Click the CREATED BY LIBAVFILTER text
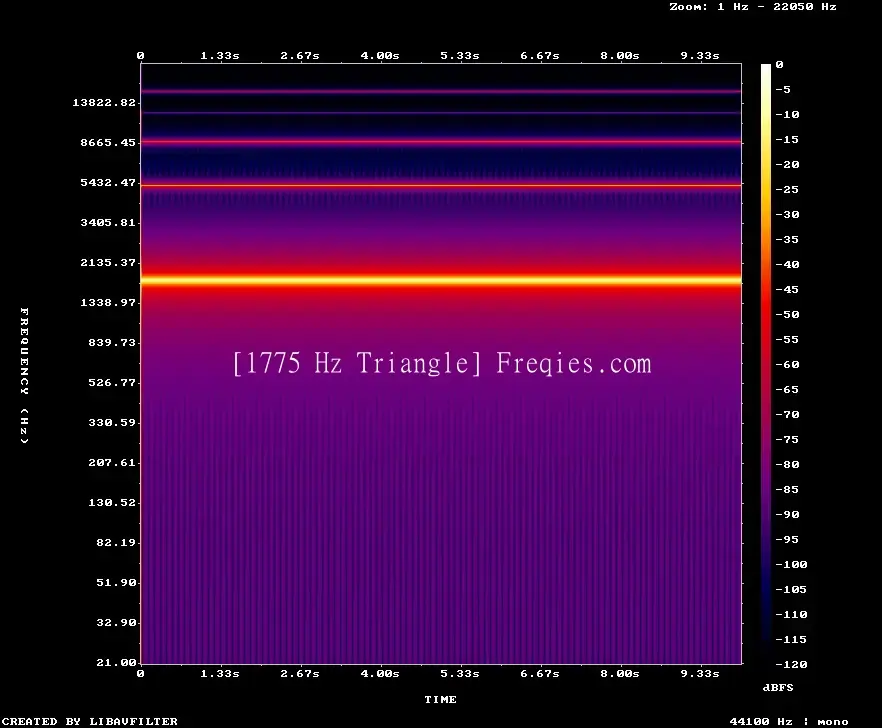882x728 pixels. (x=89, y=721)
